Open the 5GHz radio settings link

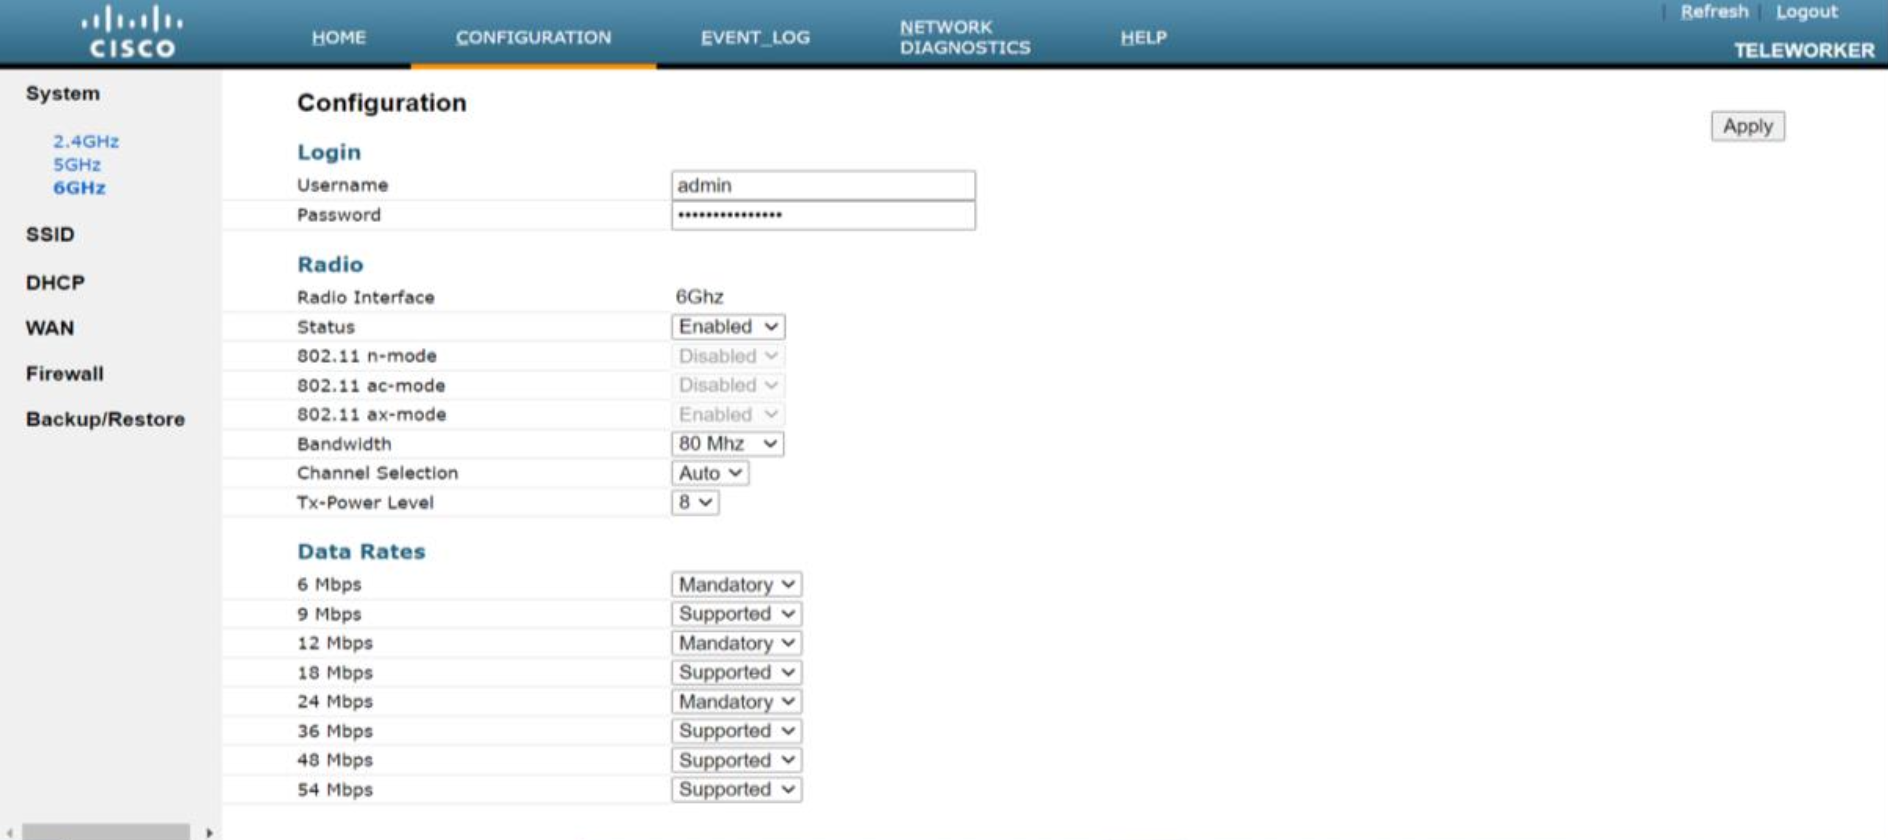(77, 164)
